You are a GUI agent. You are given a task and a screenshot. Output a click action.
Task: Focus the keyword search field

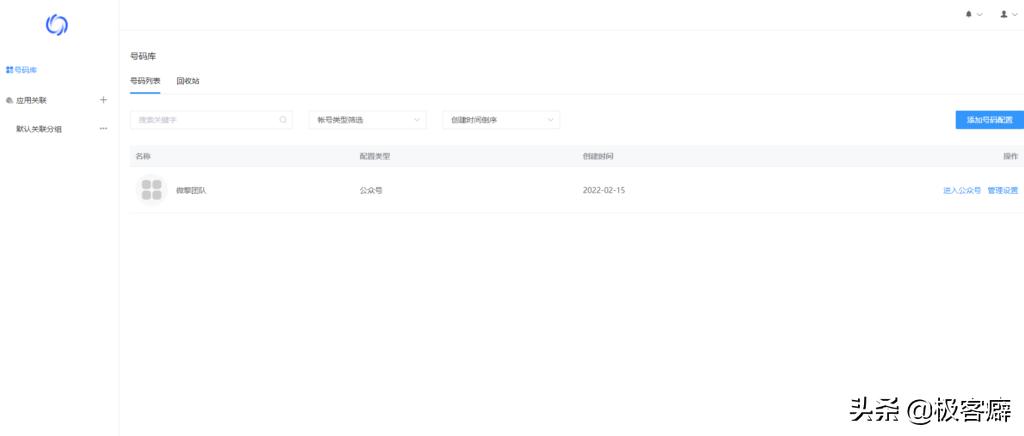211,120
